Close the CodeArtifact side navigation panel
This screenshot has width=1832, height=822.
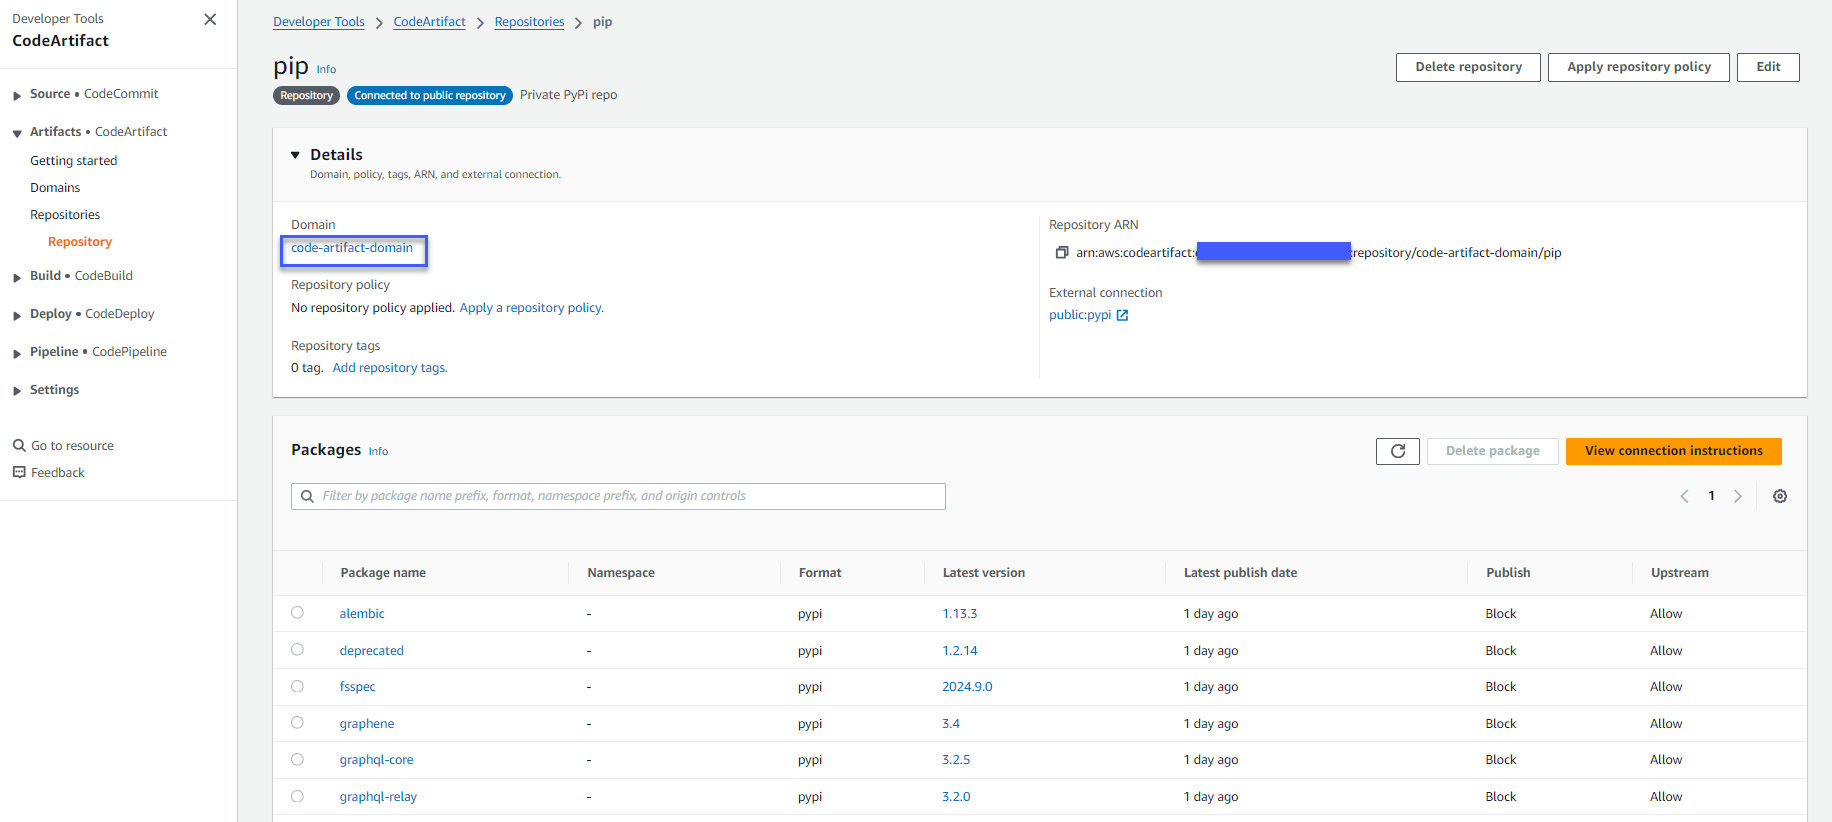click(210, 19)
